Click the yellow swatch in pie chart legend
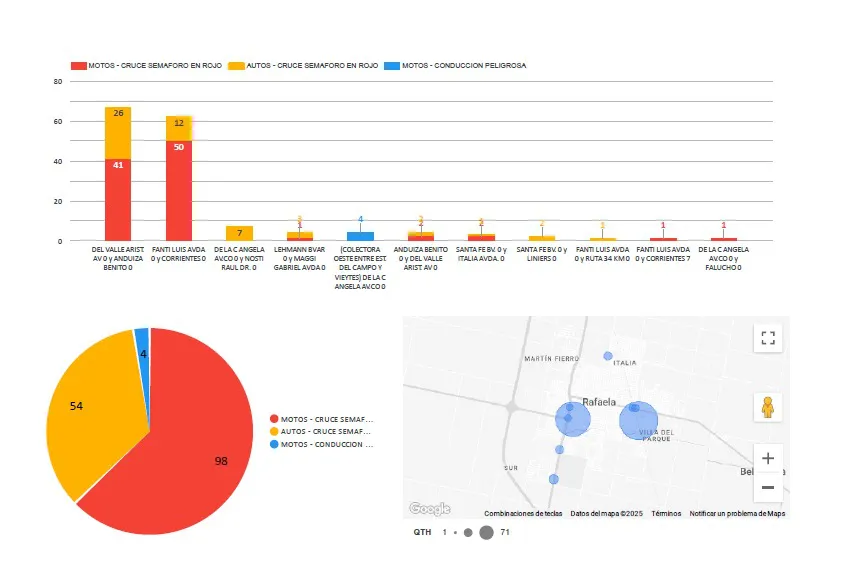 275,432
